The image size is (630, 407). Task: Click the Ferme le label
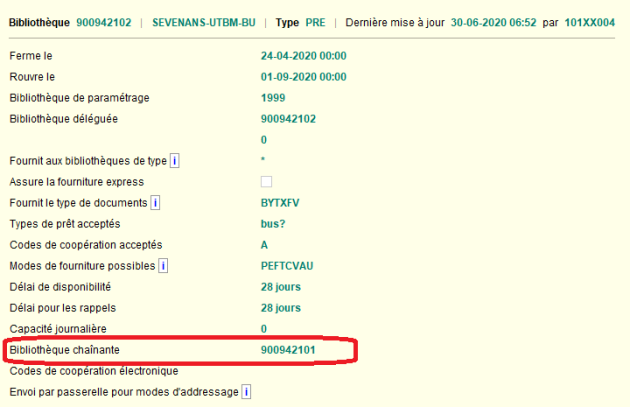(31, 56)
